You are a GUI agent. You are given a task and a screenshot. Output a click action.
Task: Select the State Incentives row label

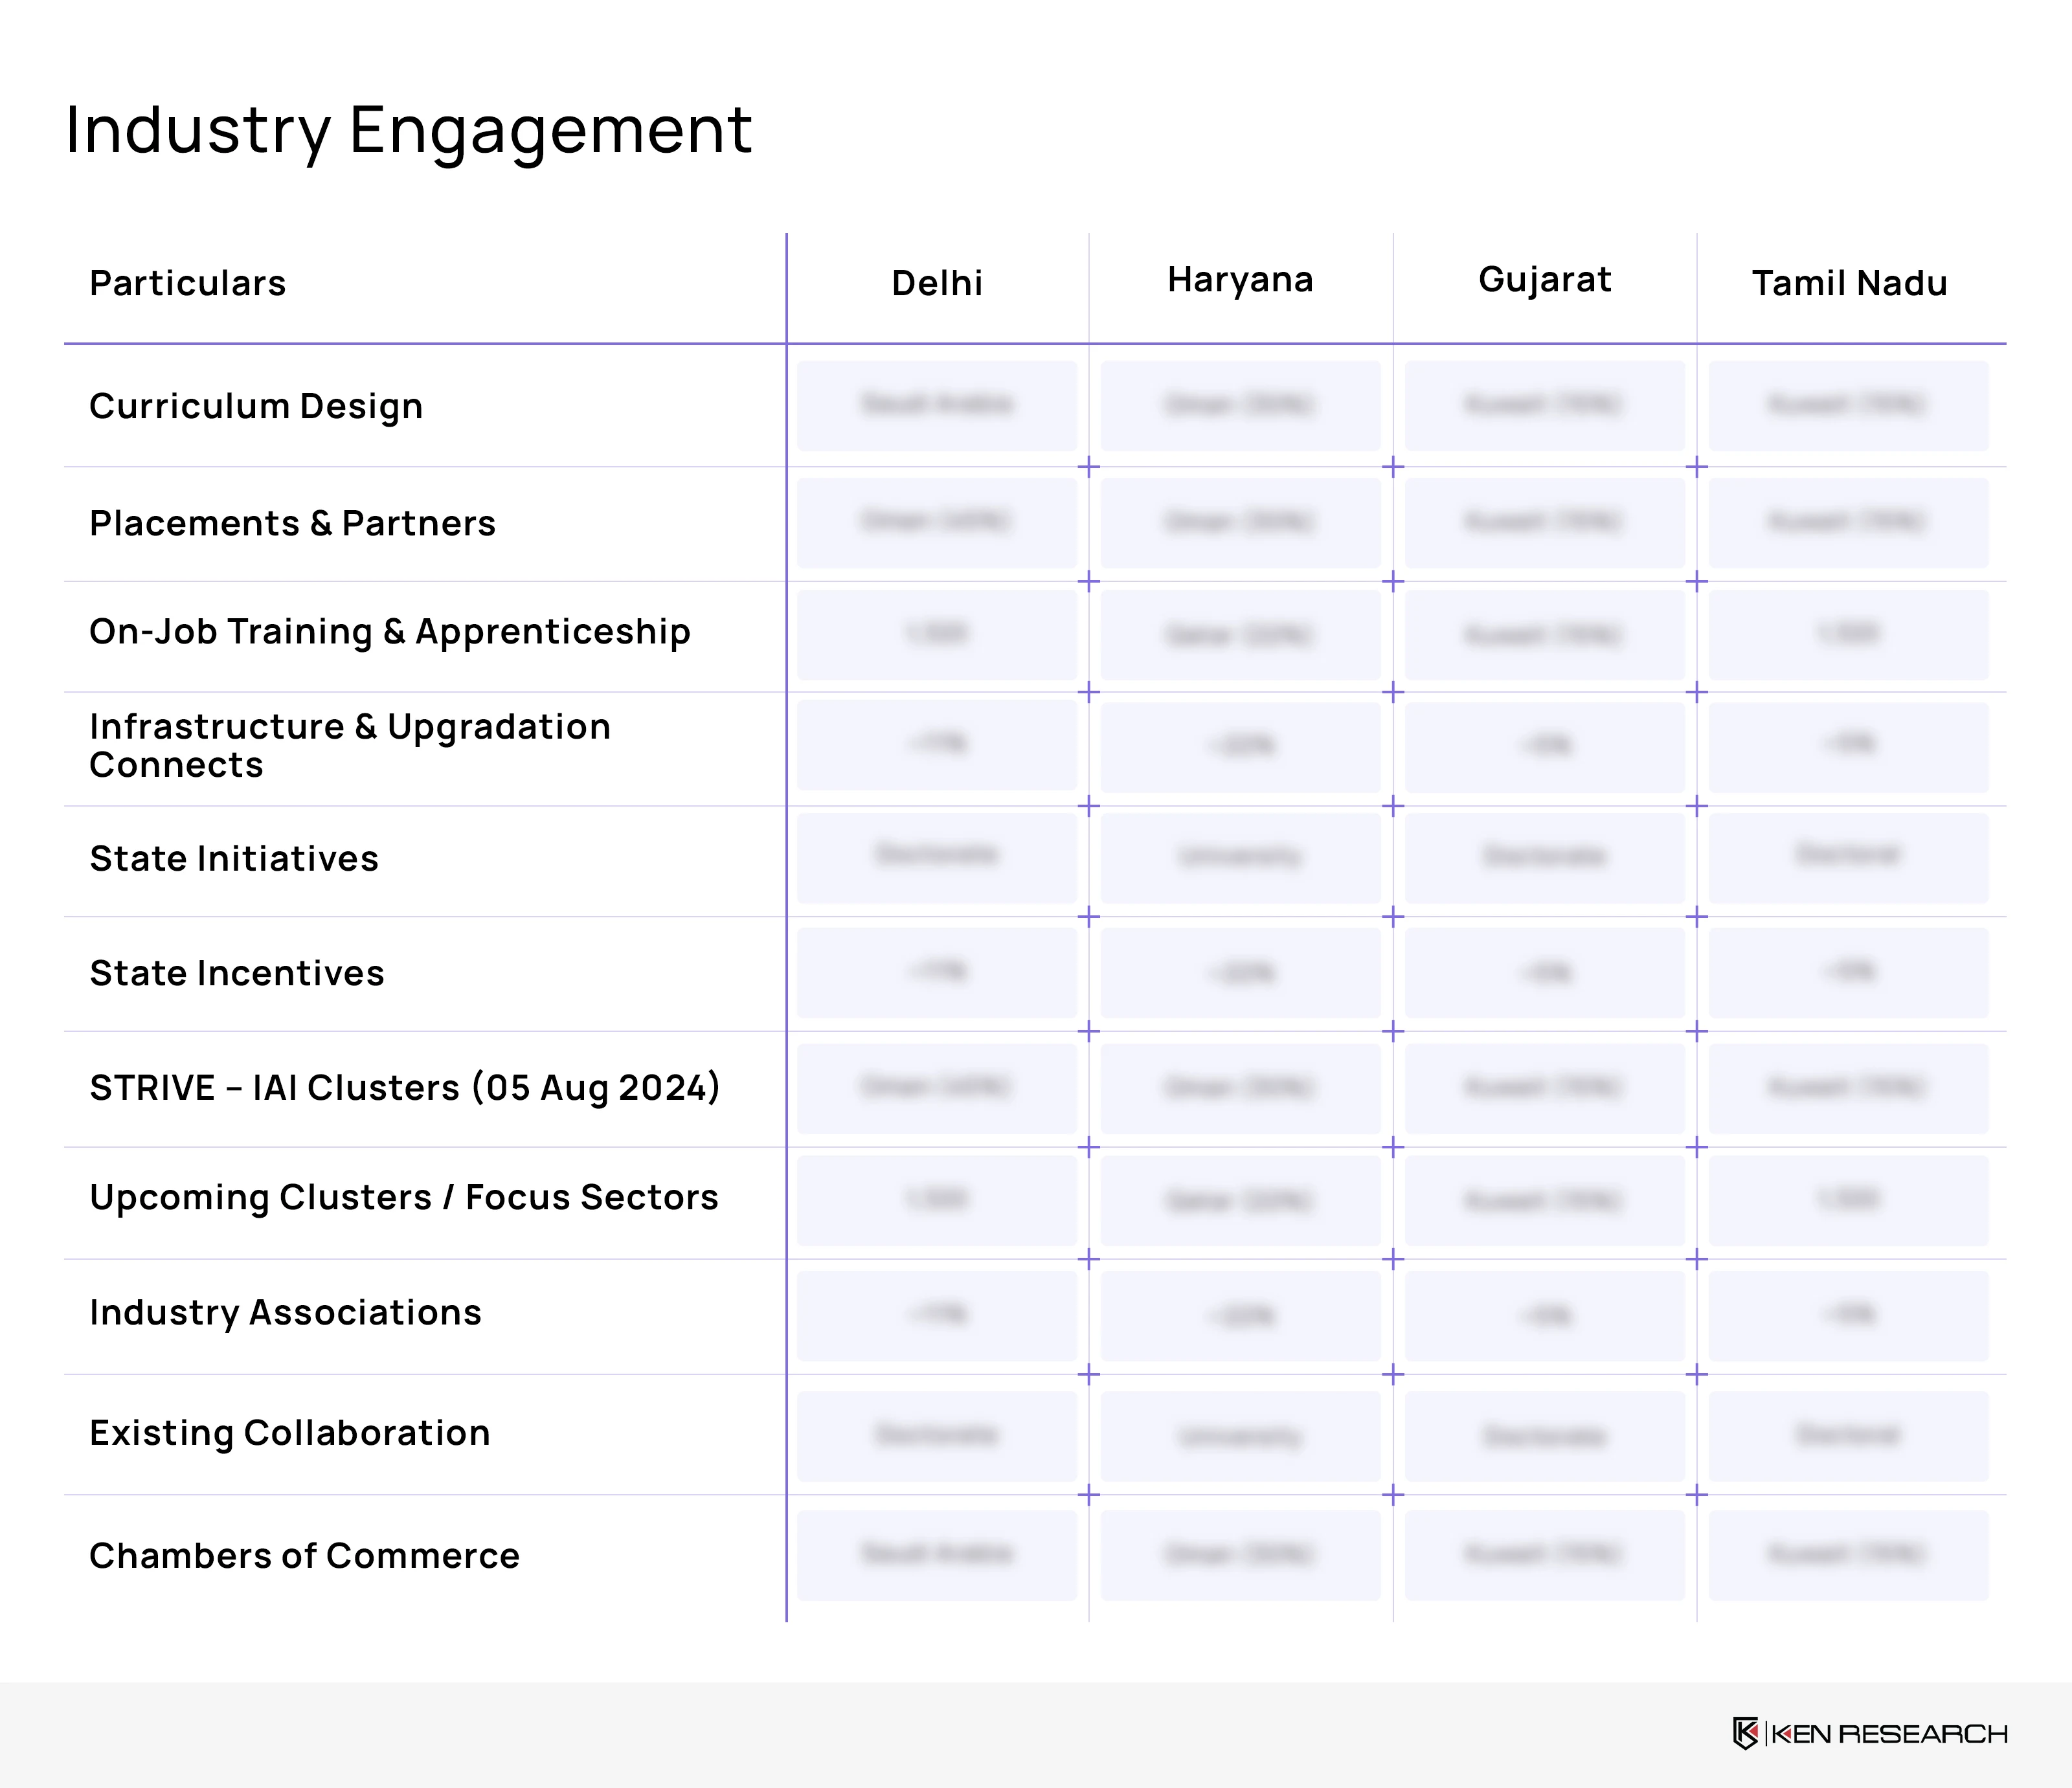click(237, 973)
